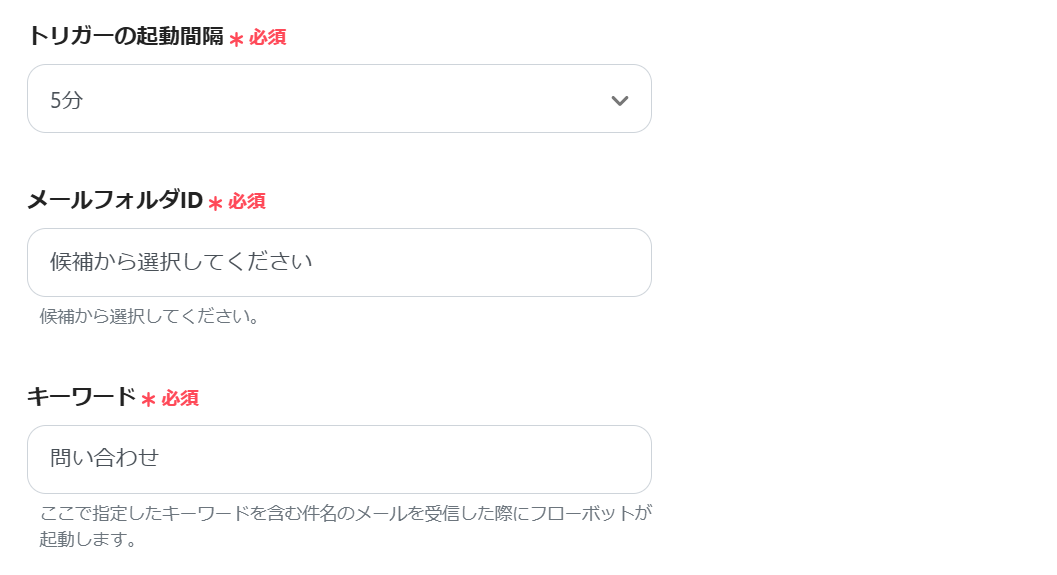The height and width of the screenshot is (575, 1057).
Task: Click the メールフォルダID label
Action: [115, 200]
